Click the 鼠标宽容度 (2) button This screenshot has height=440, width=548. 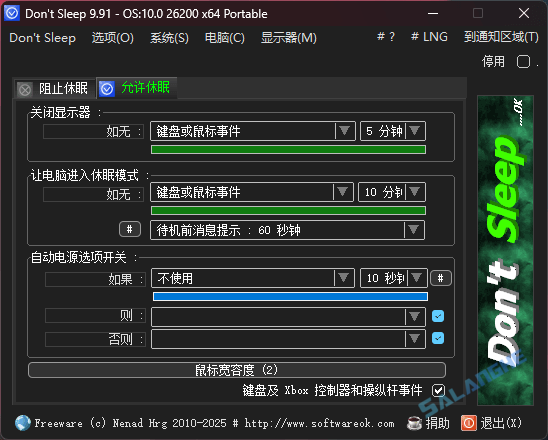point(237,370)
